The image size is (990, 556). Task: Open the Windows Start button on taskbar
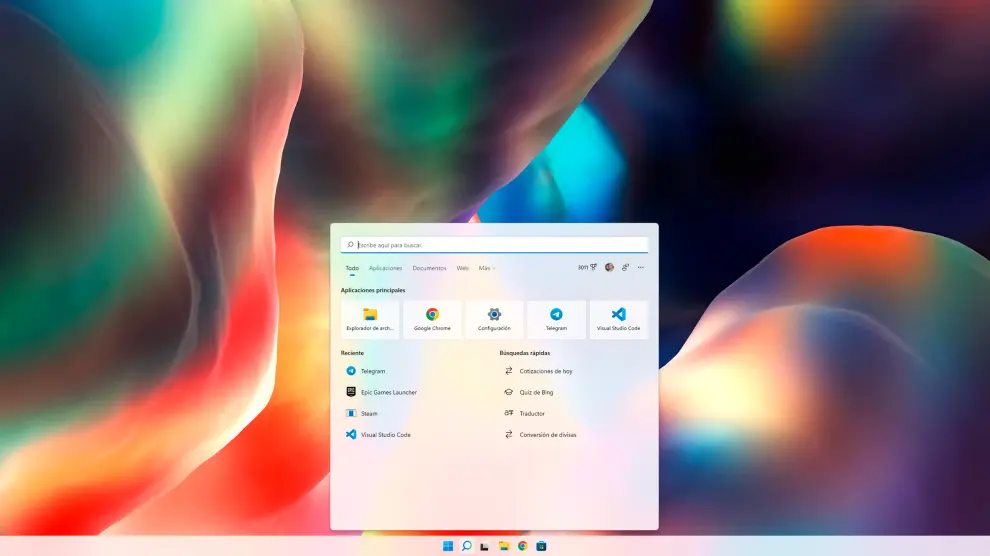click(448, 546)
